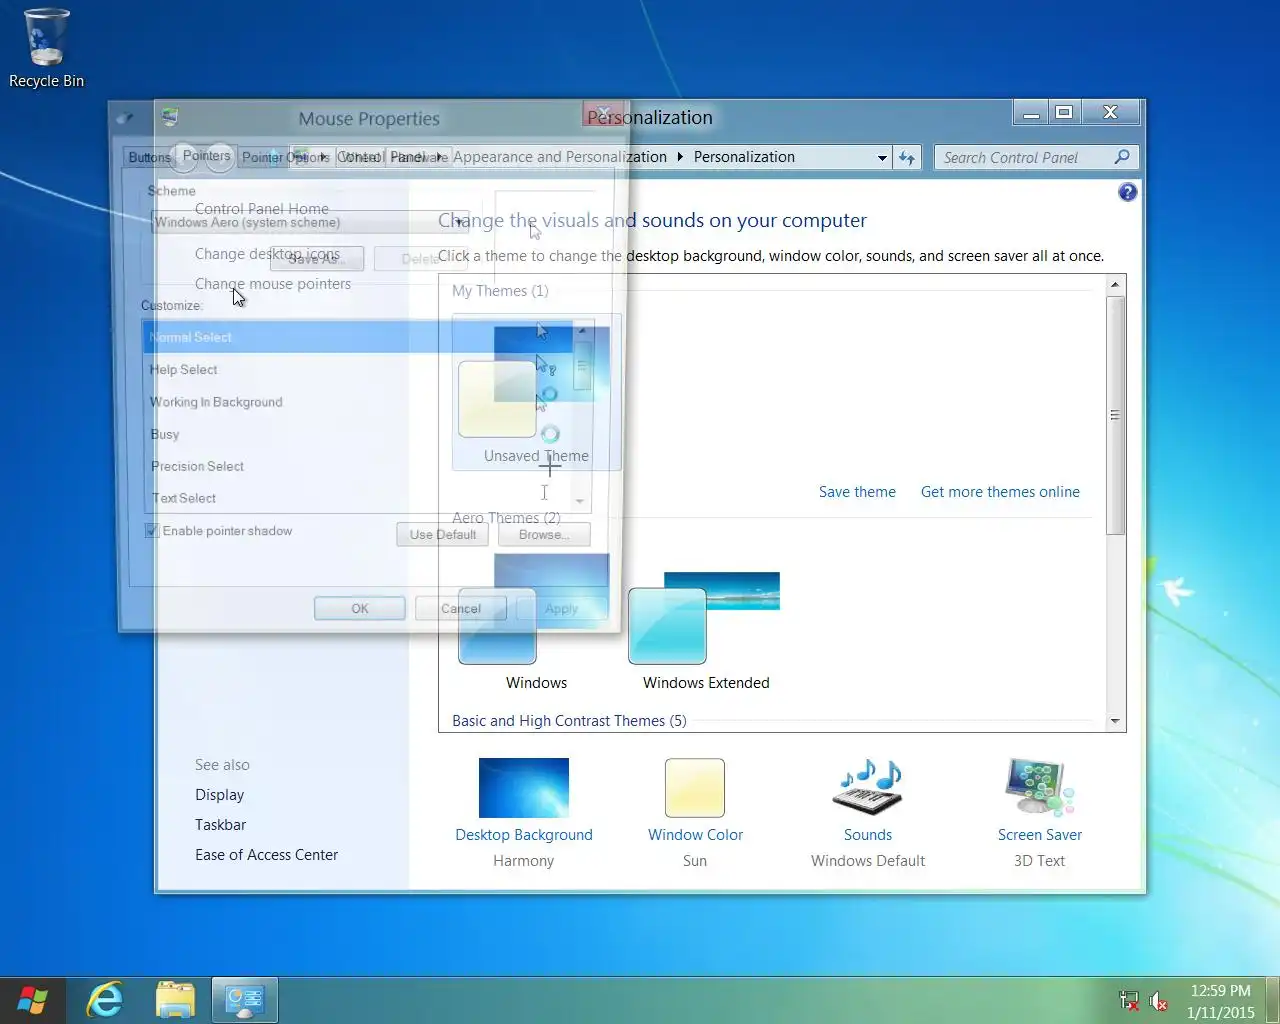This screenshot has width=1280, height=1024.
Task: Open Taskbar under See also
Action: tap(221, 825)
